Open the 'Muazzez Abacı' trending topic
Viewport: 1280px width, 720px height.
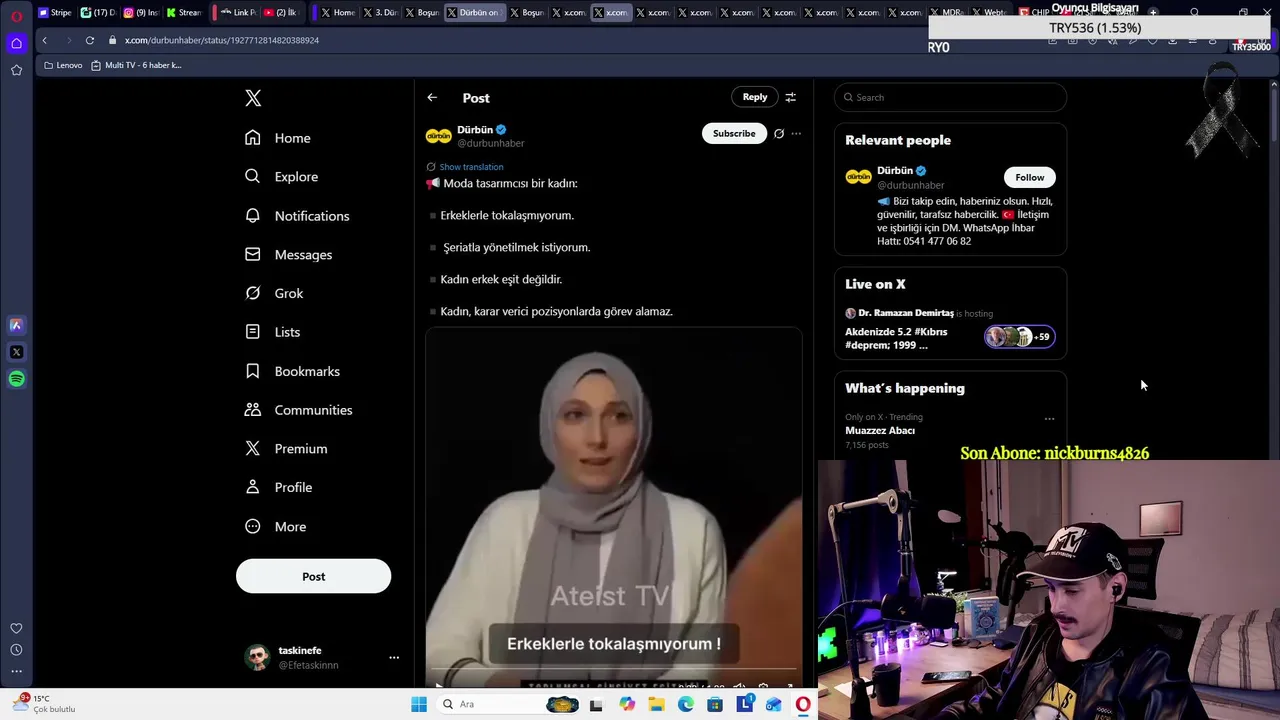point(880,430)
